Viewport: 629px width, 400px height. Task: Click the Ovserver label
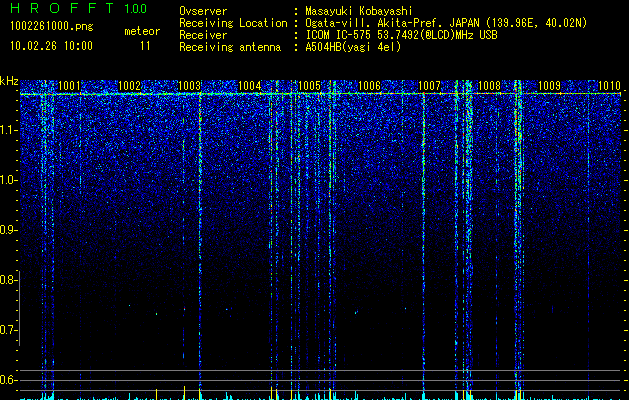pyautogui.click(x=203, y=11)
